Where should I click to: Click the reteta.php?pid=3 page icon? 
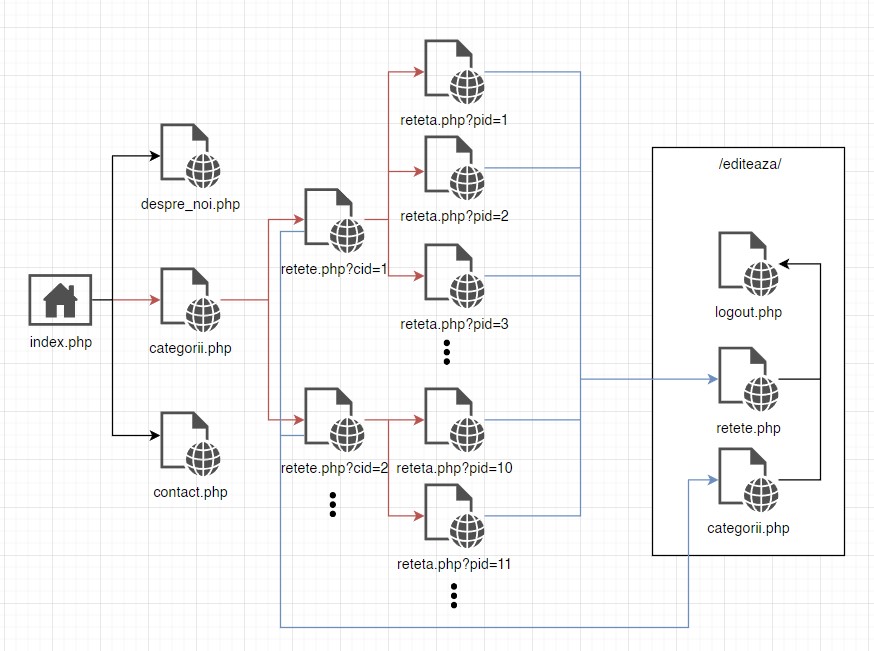[x=454, y=276]
